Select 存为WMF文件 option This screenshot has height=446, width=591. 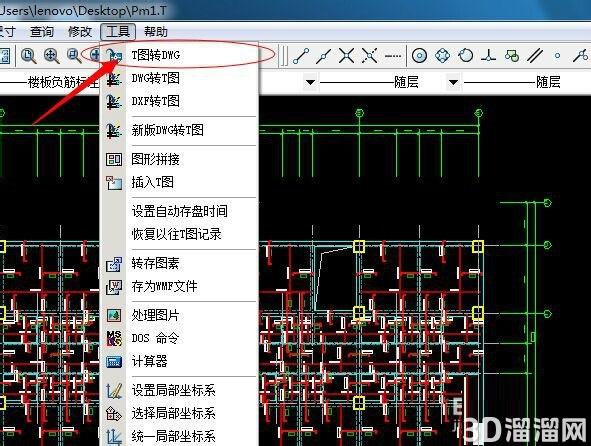pyautogui.click(x=179, y=287)
